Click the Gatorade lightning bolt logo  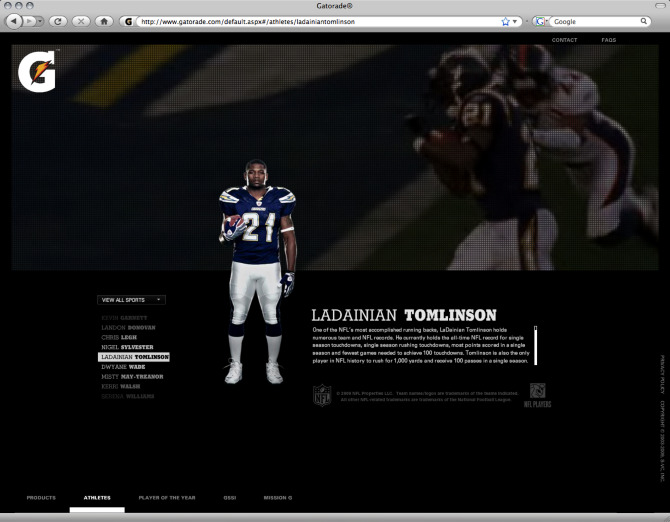(35, 71)
